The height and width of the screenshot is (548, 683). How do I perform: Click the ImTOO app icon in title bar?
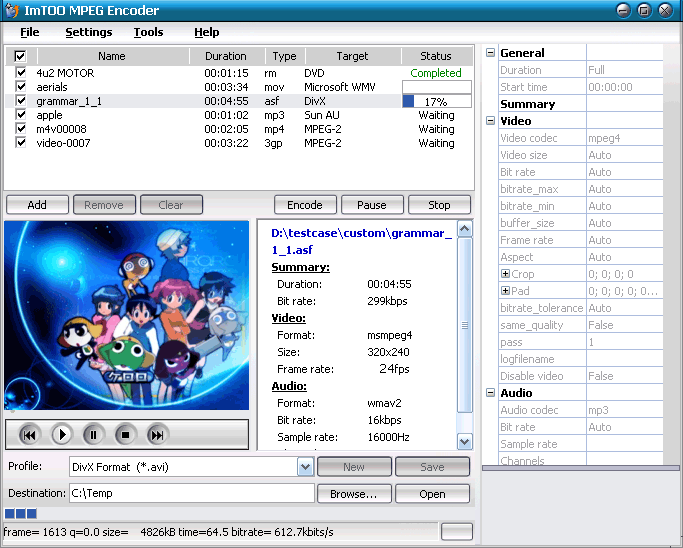tap(13, 10)
